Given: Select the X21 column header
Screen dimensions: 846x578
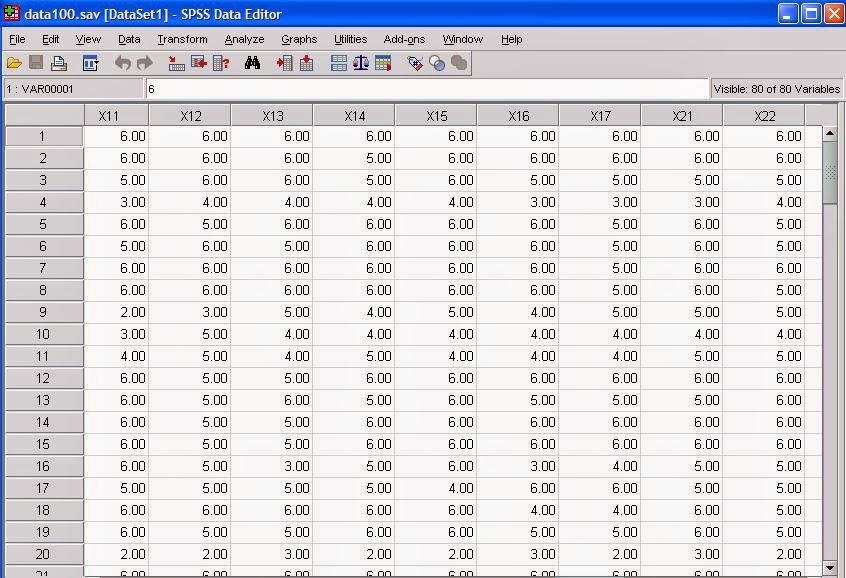Looking at the screenshot, I should [x=682, y=115].
